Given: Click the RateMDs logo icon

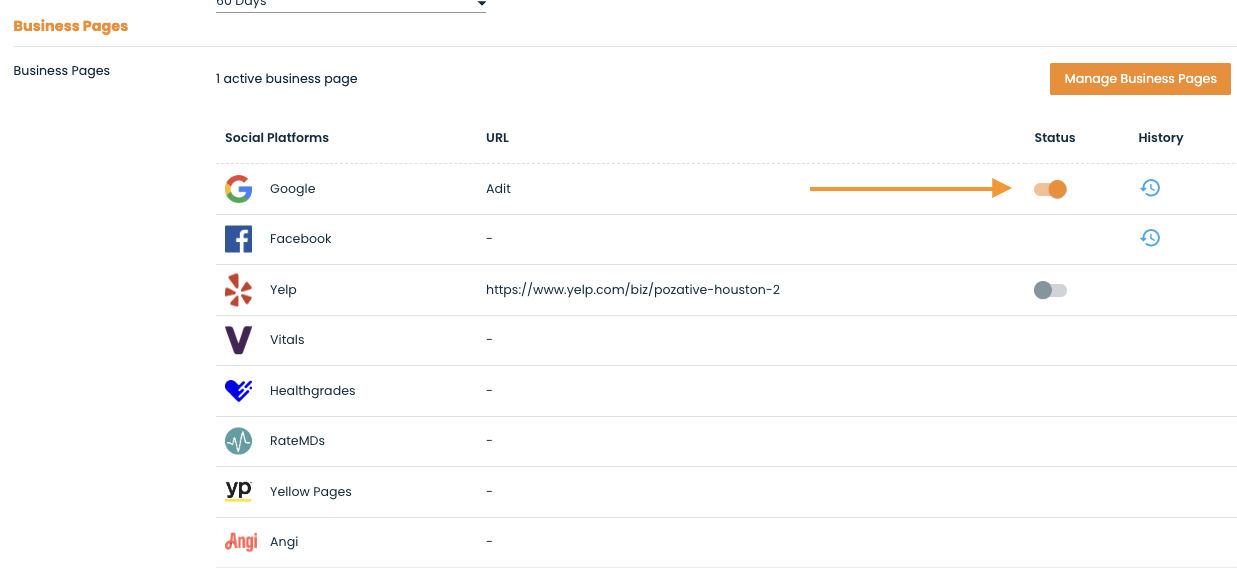Looking at the screenshot, I should tap(238, 441).
